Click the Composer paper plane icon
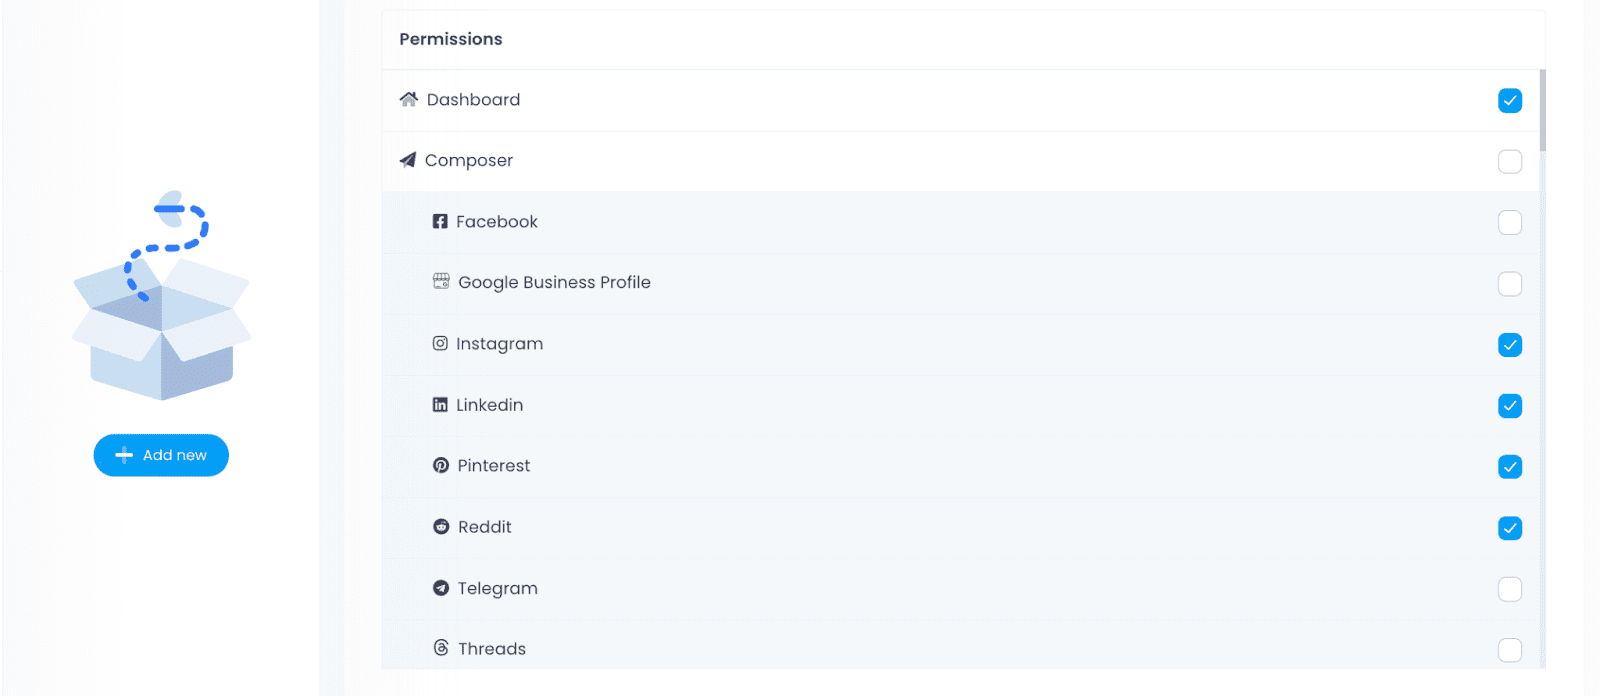1600x696 pixels. pyautogui.click(x=407, y=160)
